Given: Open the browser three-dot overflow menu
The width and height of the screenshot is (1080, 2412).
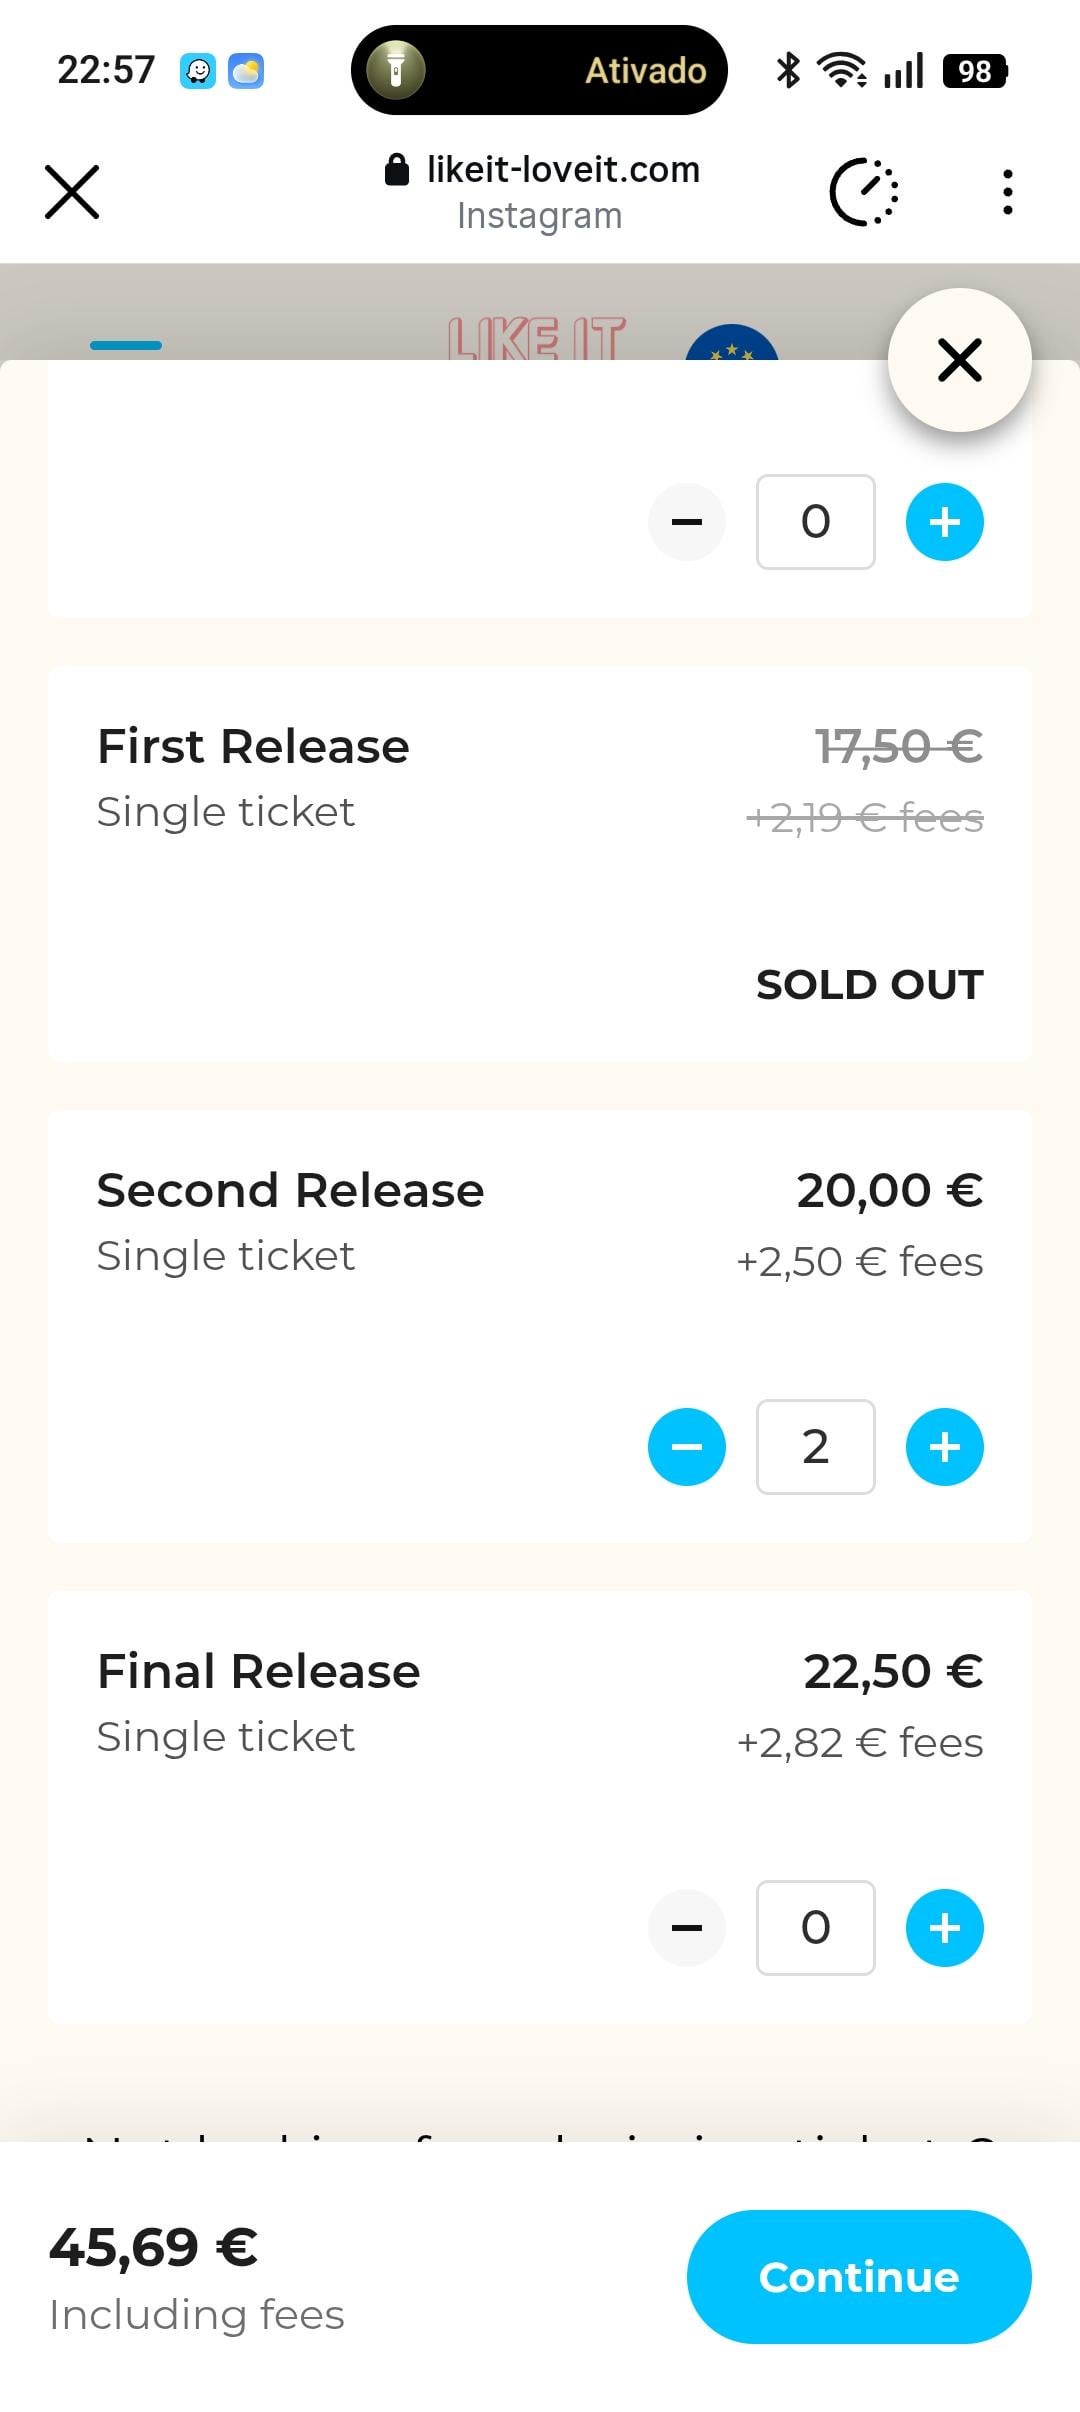Looking at the screenshot, I should tap(1007, 191).
